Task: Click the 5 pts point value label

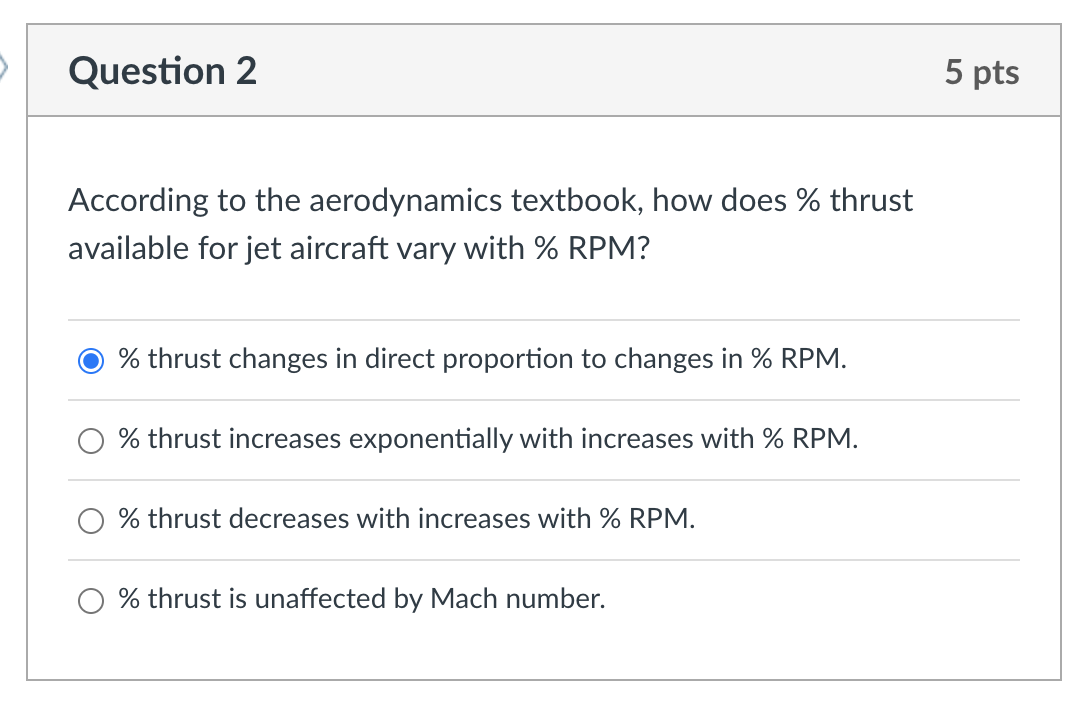Action: pos(982,71)
